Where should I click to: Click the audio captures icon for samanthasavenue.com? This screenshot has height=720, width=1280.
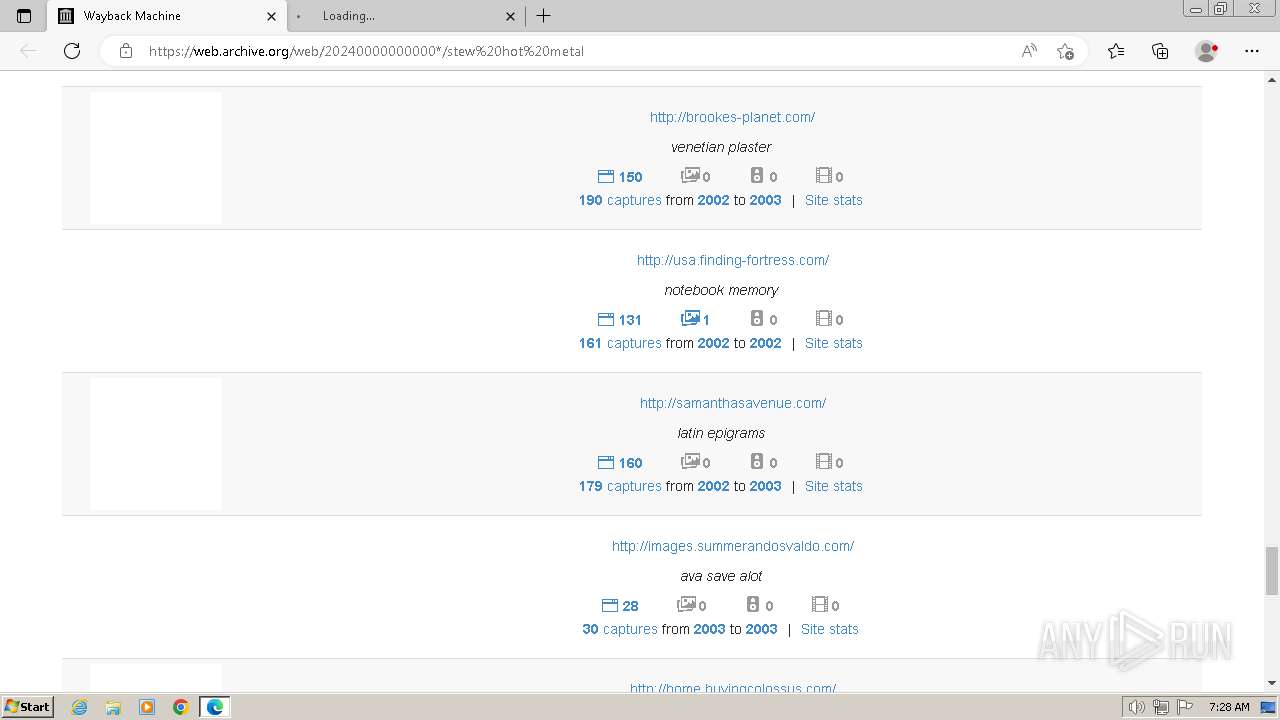pyautogui.click(x=757, y=462)
